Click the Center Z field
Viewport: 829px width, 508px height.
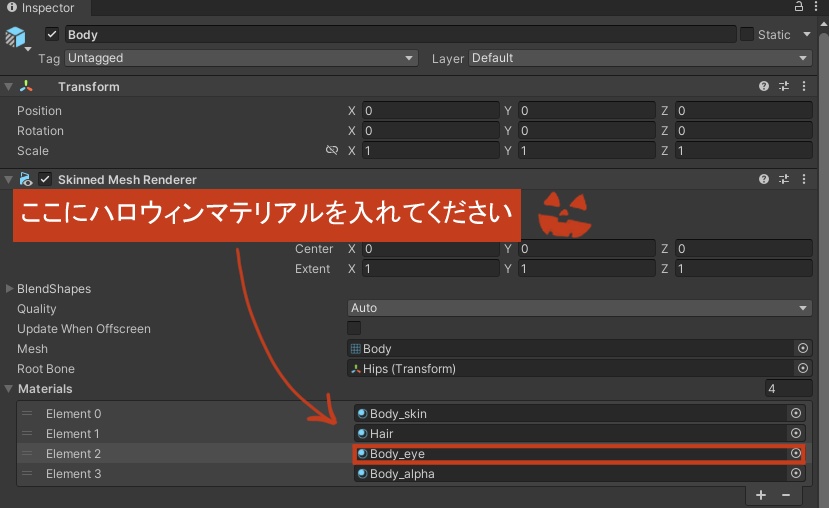tap(743, 248)
